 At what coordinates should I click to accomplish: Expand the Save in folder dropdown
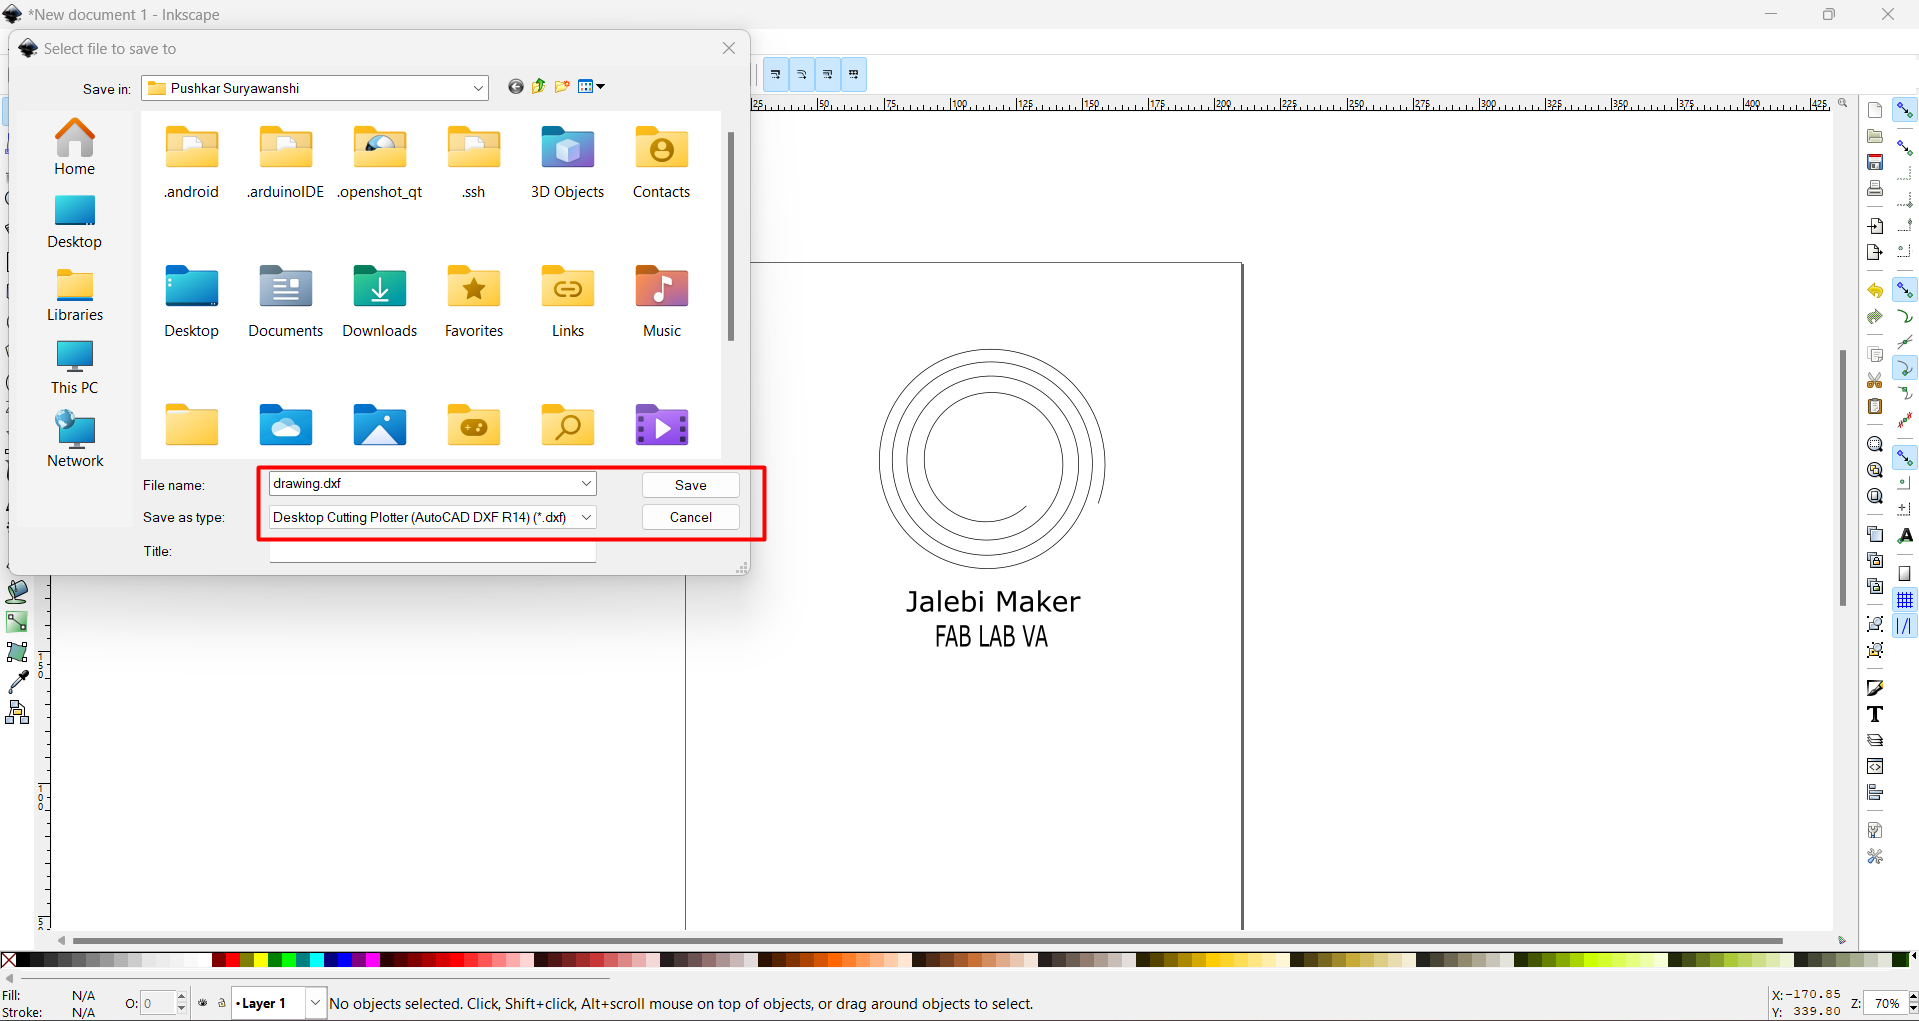(478, 88)
